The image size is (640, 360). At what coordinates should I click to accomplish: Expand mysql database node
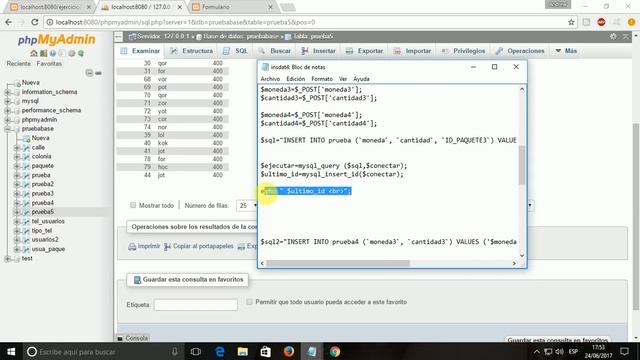coord(7,101)
